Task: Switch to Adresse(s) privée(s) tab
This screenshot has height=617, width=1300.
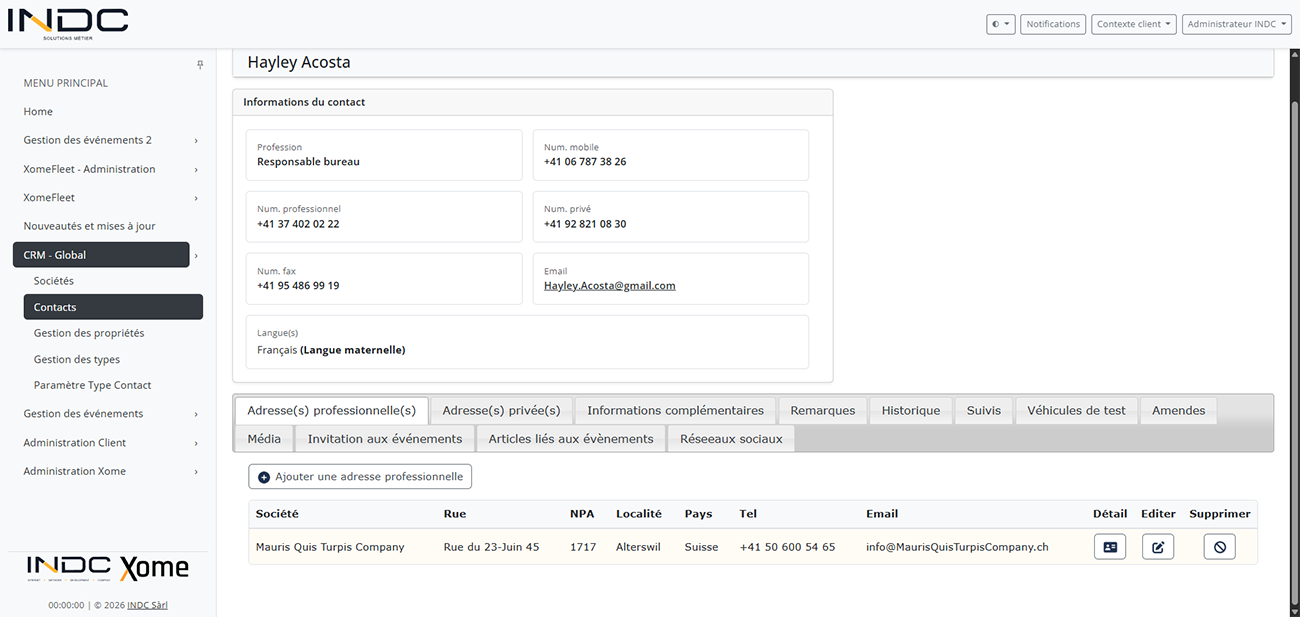Action: (502, 410)
